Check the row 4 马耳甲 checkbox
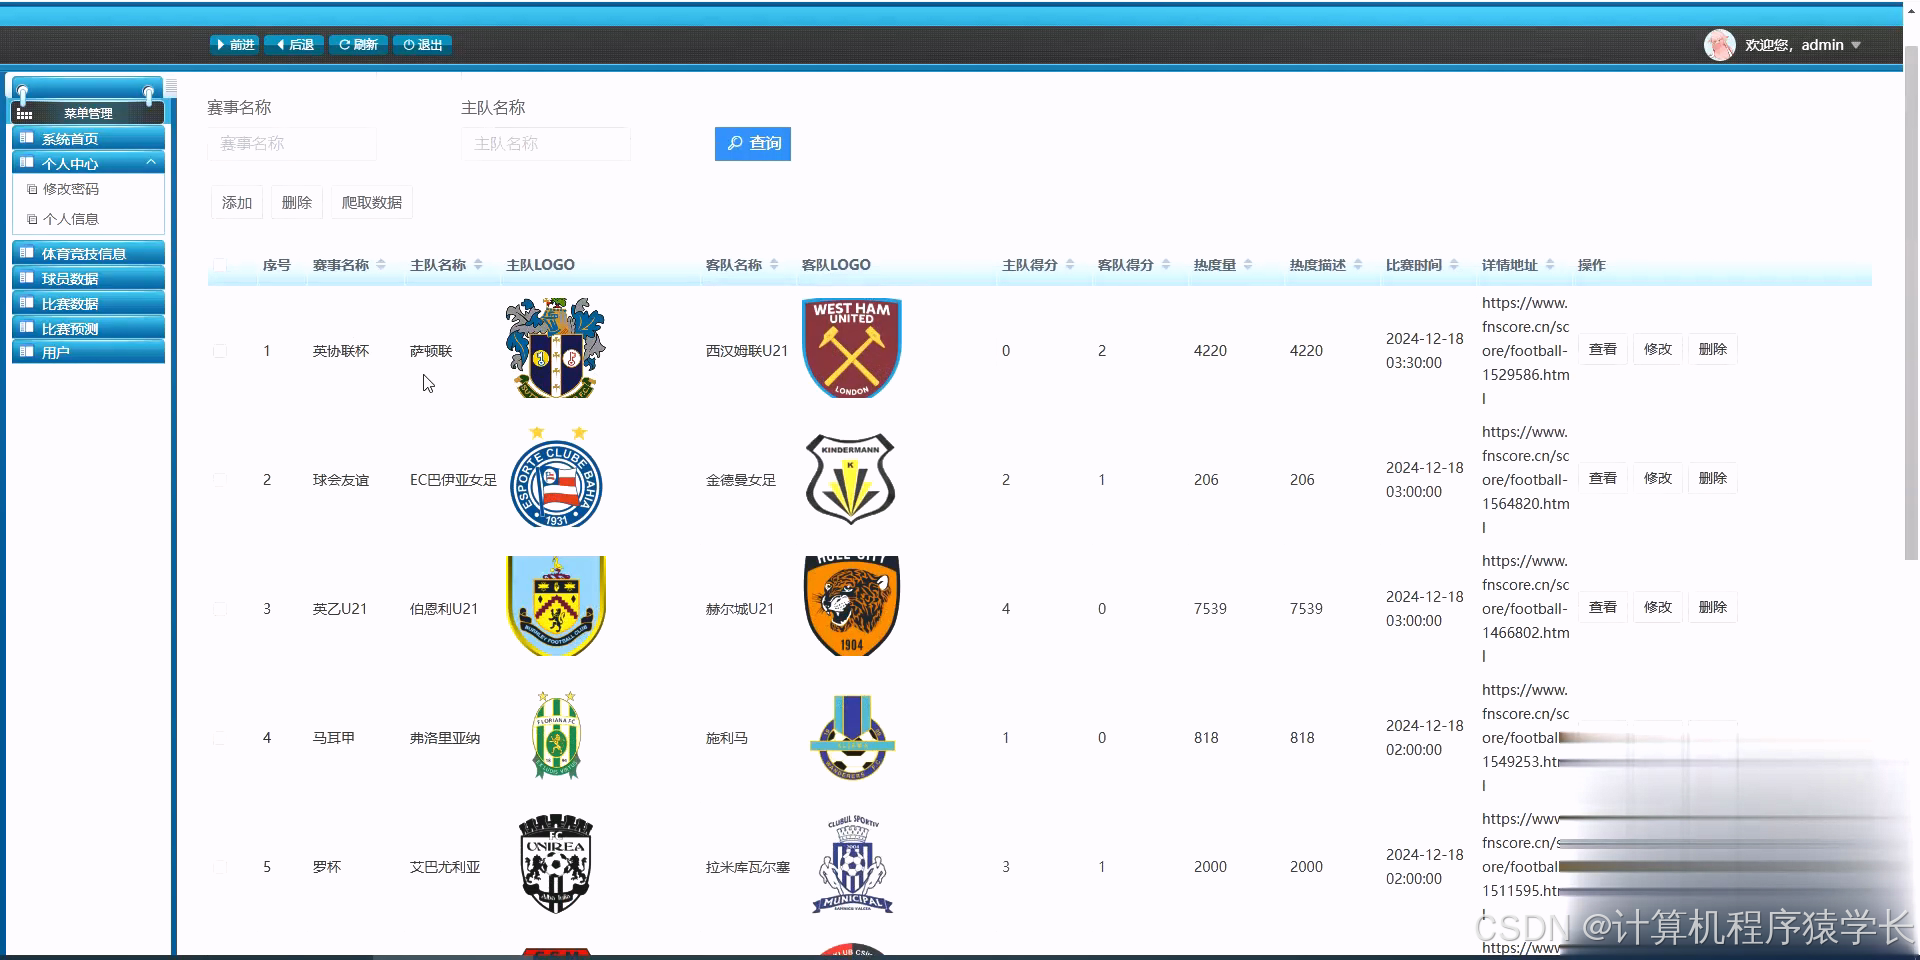Image resolution: width=1920 pixels, height=960 pixels. click(x=220, y=738)
